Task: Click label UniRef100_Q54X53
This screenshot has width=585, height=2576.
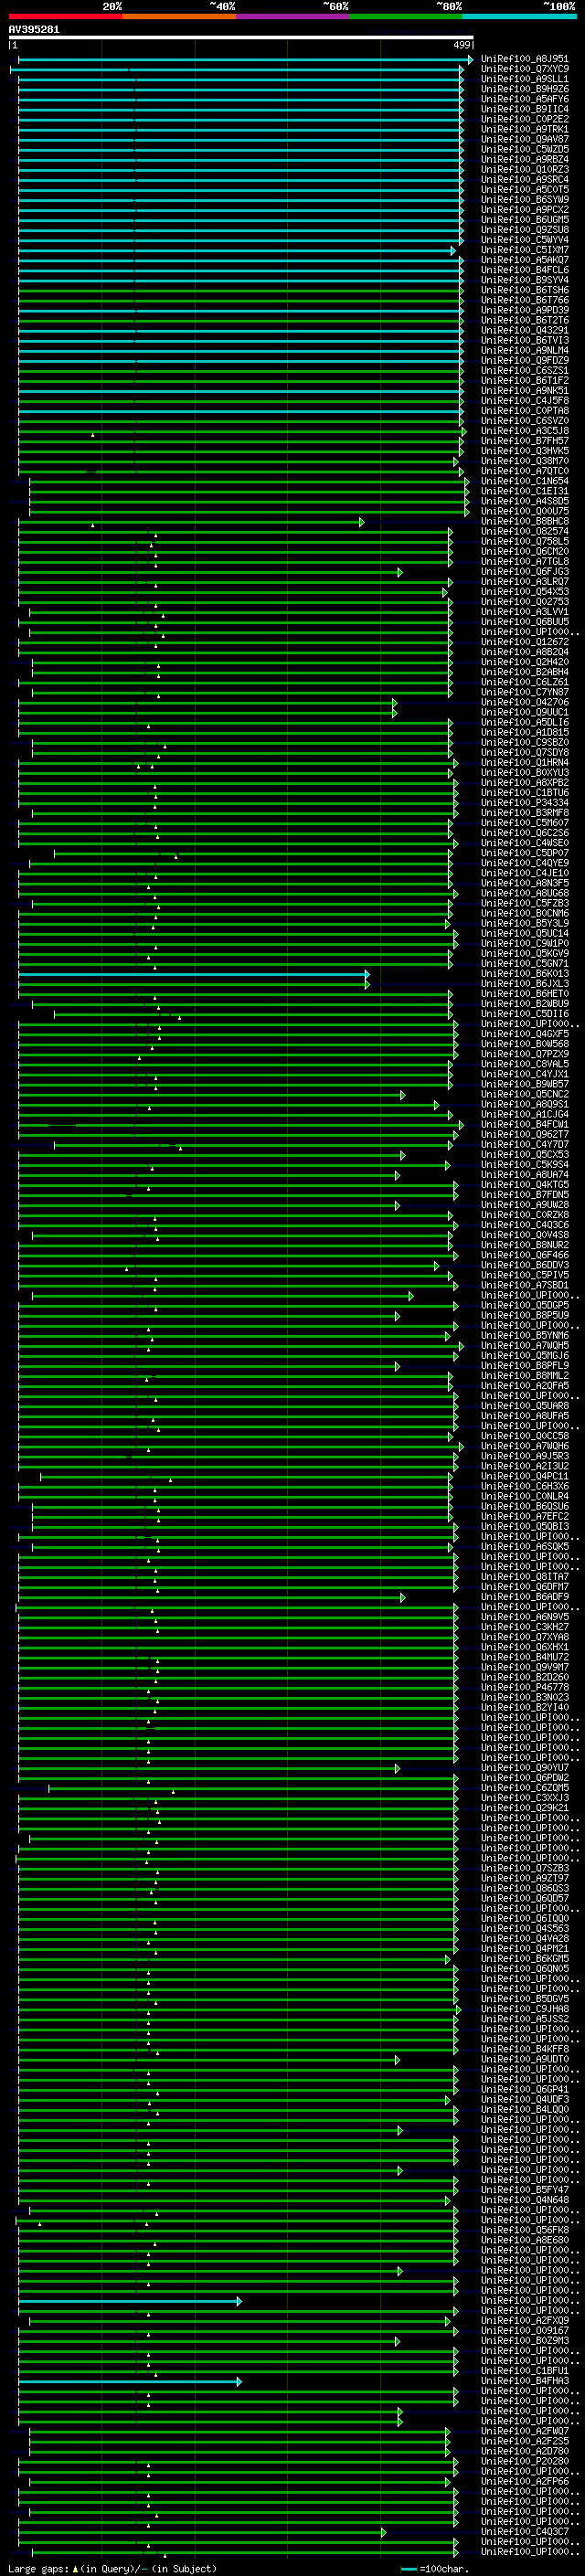Action: click(x=525, y=592)
